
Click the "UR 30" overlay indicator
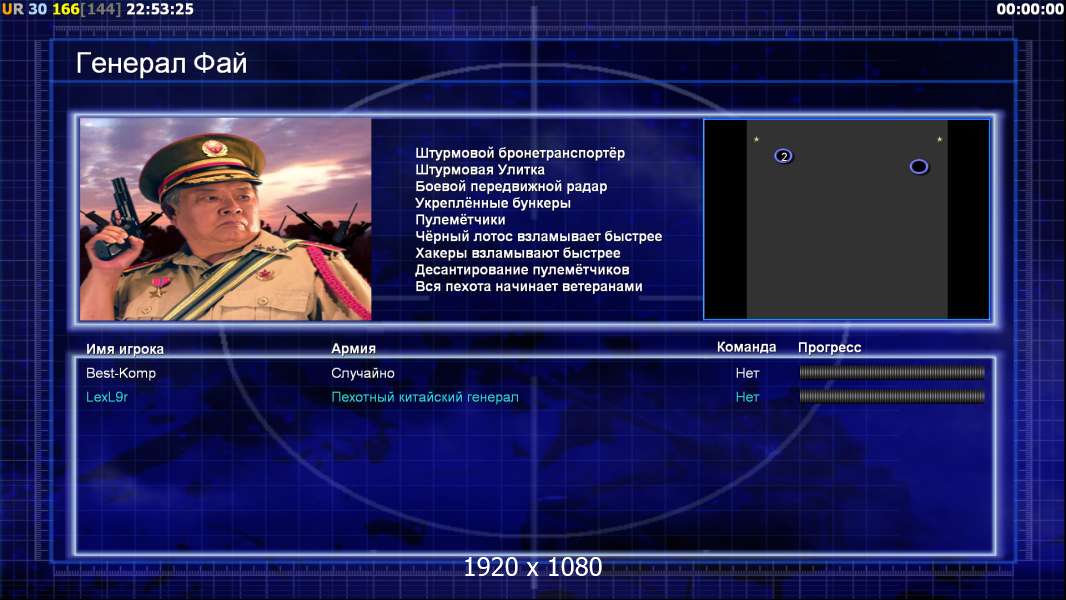(x=24, y=9)
